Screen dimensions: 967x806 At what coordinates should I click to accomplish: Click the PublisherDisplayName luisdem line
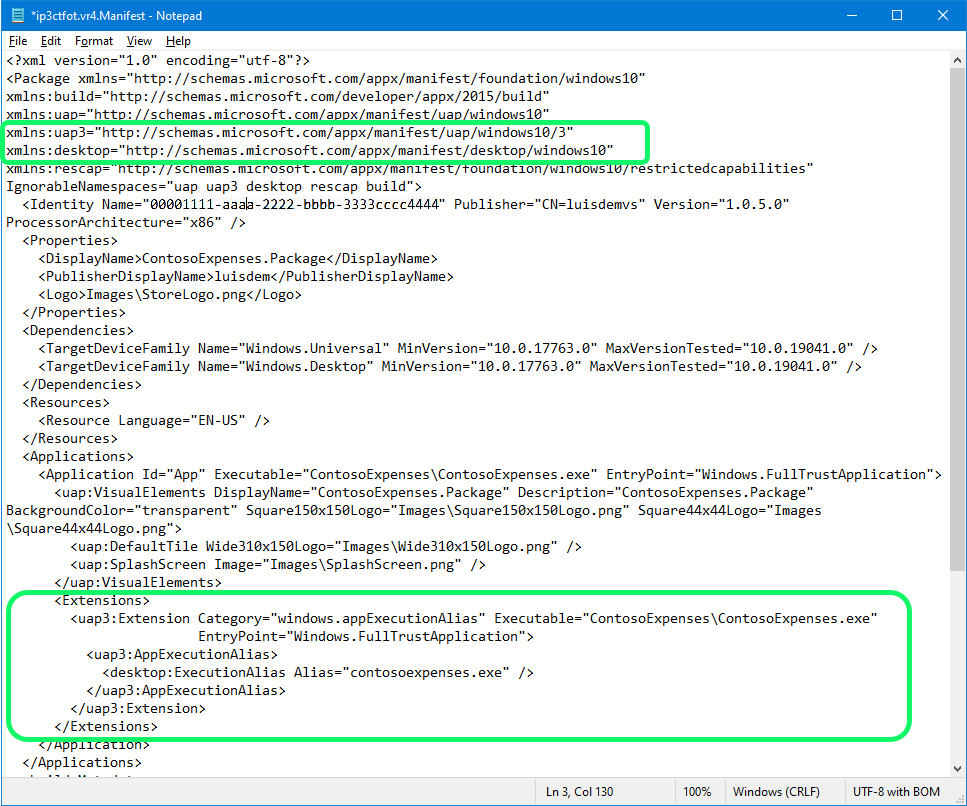pos(246,276)
